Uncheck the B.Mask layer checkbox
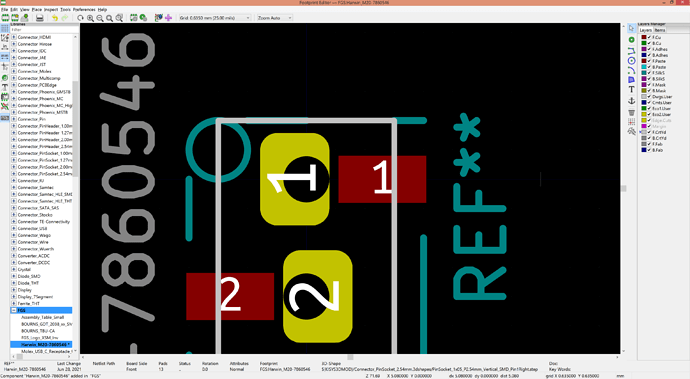The image size is (690, 379). pos(649,91)
